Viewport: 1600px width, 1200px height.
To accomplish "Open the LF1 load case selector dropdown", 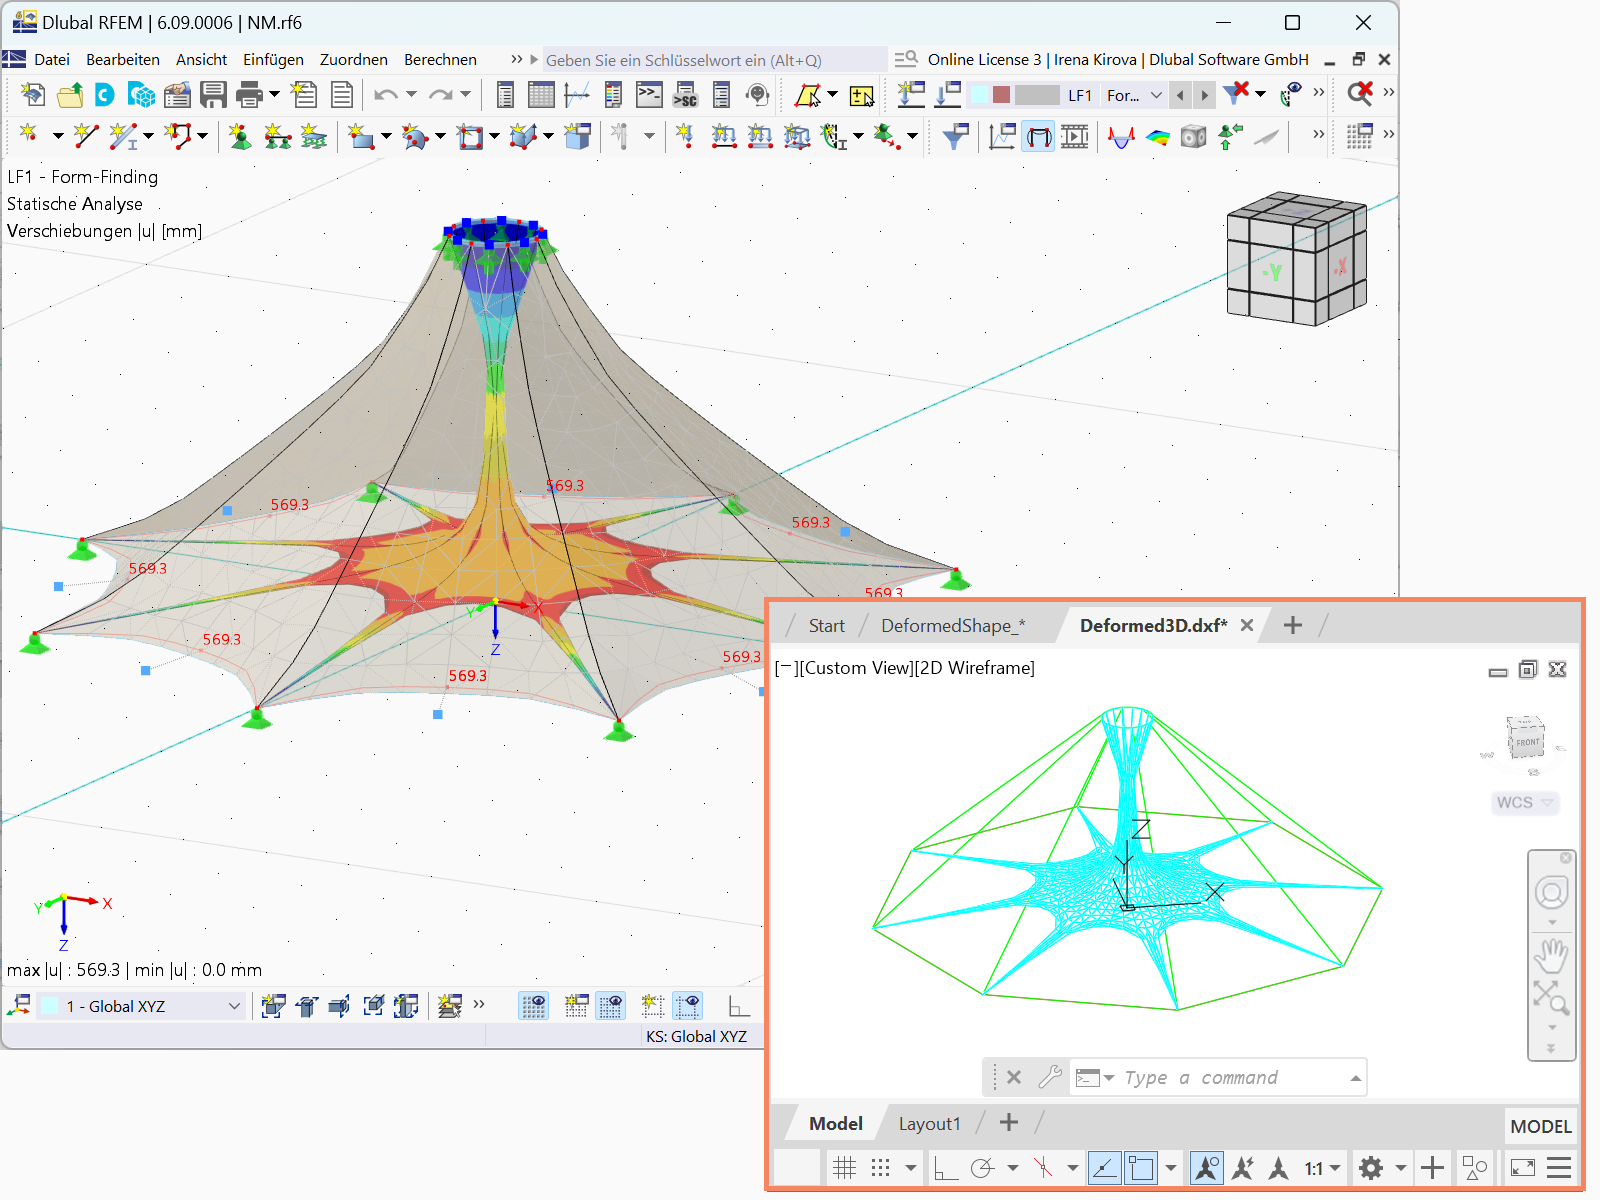I will coord(1156,95).
